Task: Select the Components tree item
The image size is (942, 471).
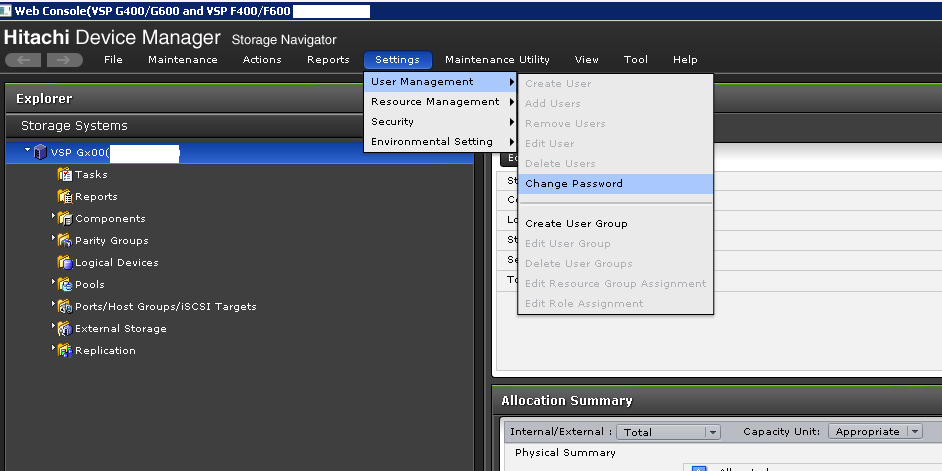Action: (x=110, y=219)
